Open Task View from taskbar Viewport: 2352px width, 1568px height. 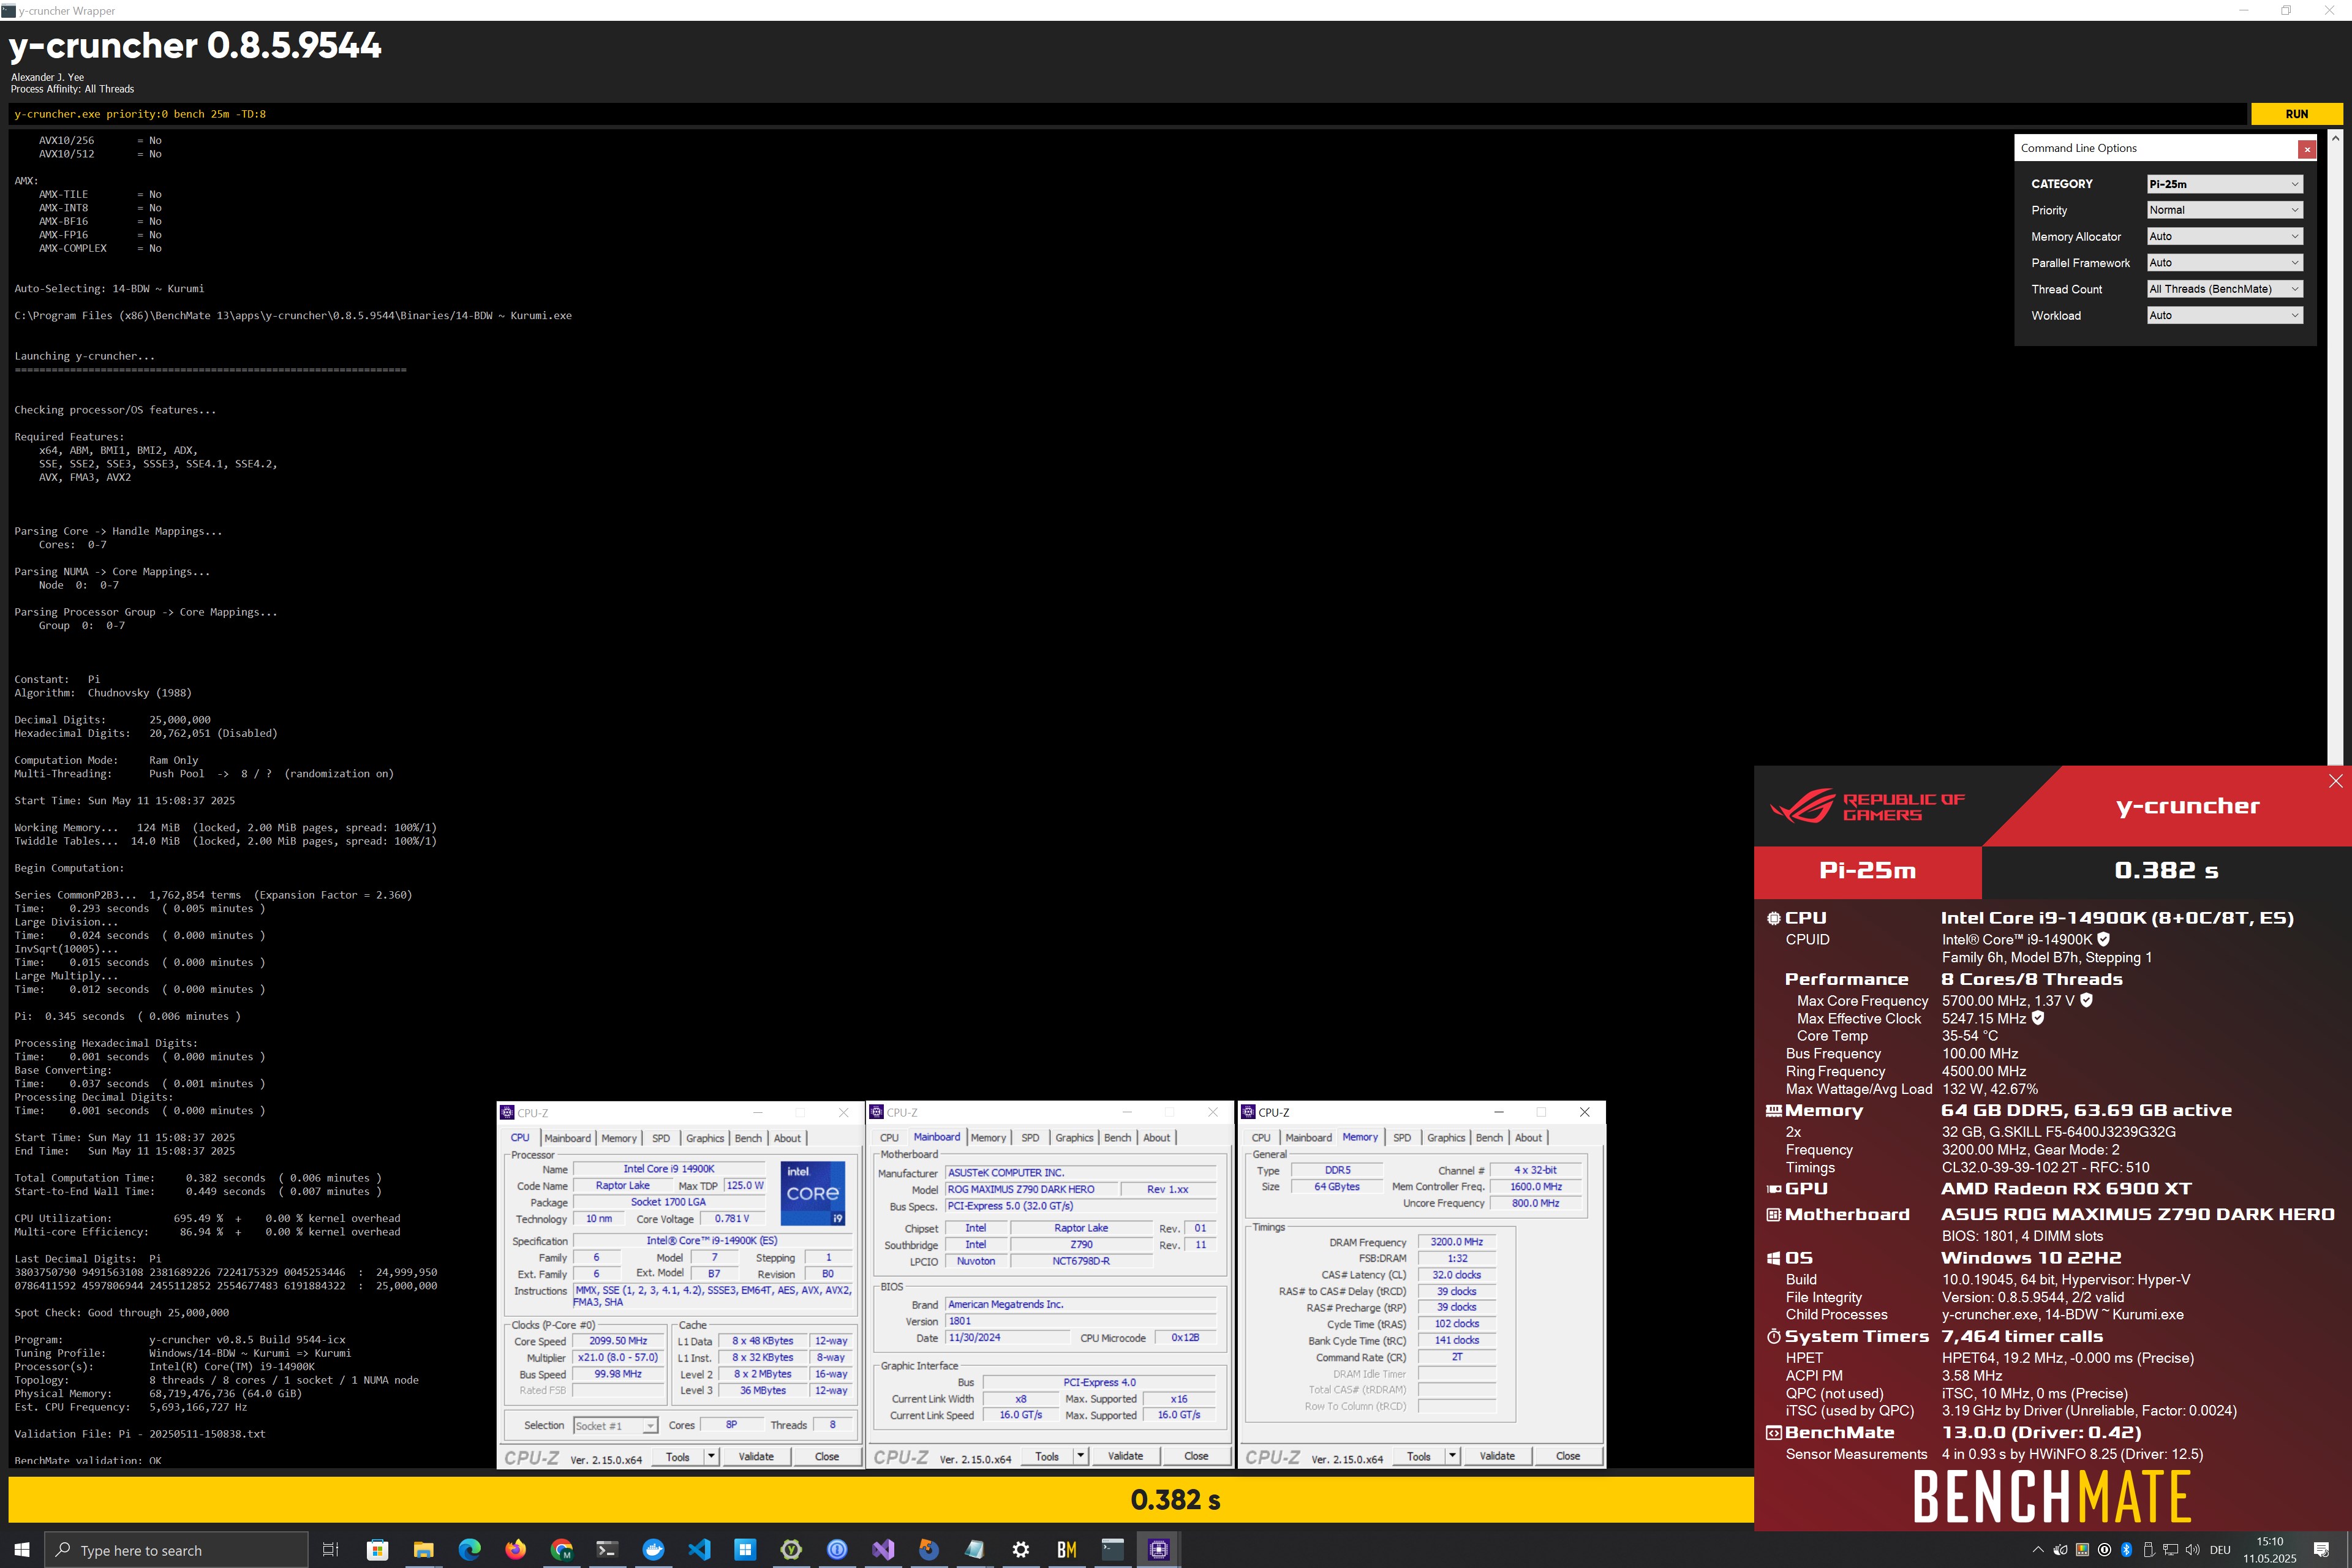coord(330,1550)
